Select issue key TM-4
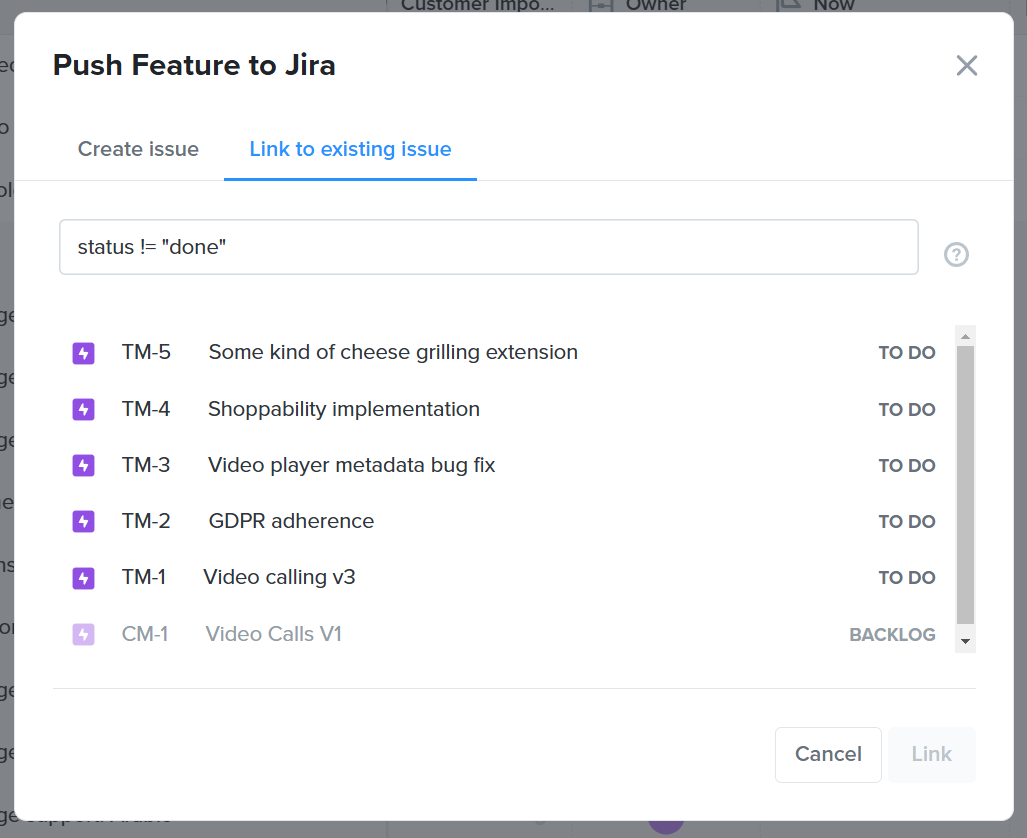 146,409
